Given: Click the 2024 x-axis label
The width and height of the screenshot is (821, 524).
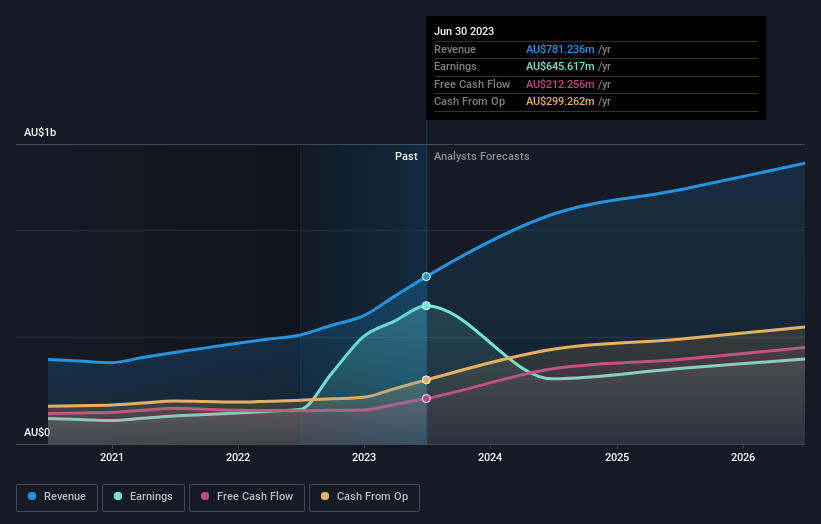Looking at the screenshot, I should pyautogui.click(x=490, y=457).
